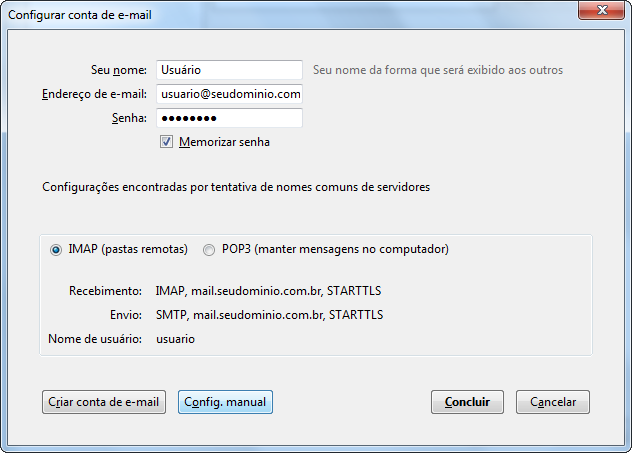Viewport: 632px width, 453px height.
Task: Click the Concluir button
Action: click(x=467, y=402)
